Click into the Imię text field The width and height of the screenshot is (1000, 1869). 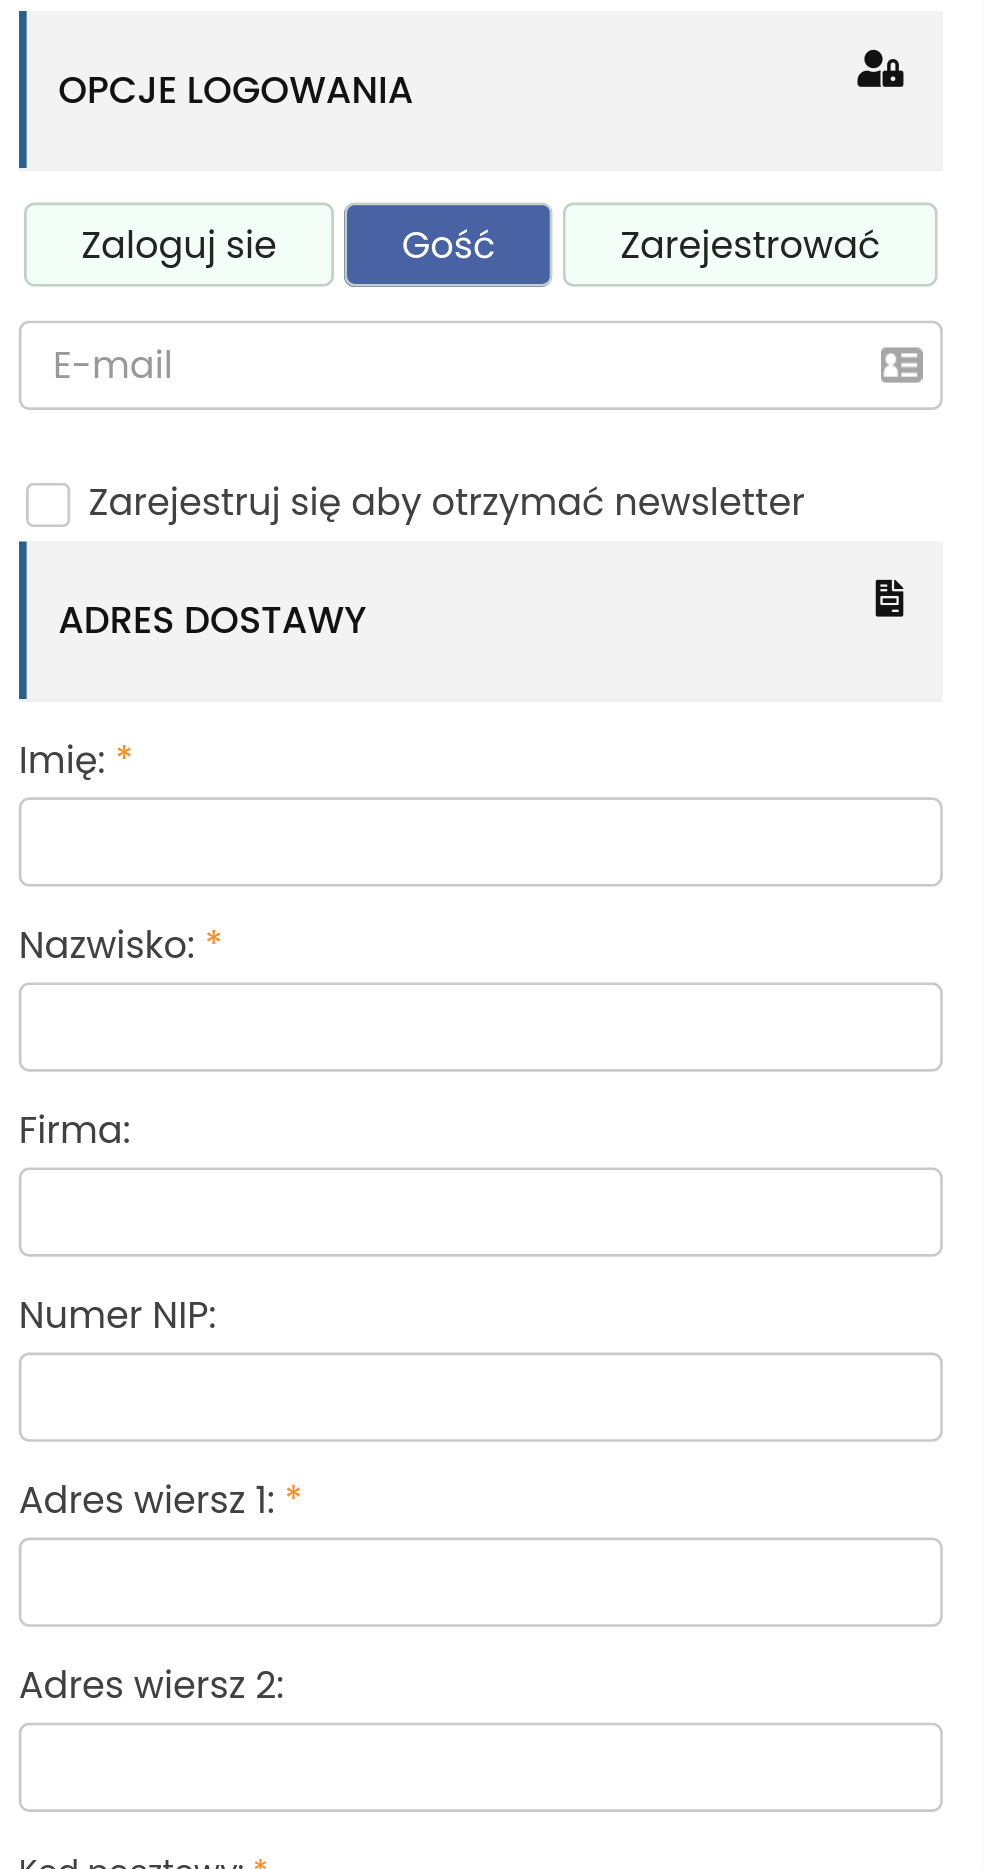[480, 842]
